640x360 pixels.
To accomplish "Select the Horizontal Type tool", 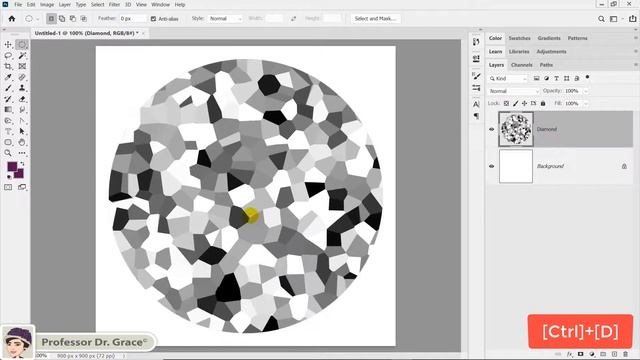I will click(x=8, y=131).
